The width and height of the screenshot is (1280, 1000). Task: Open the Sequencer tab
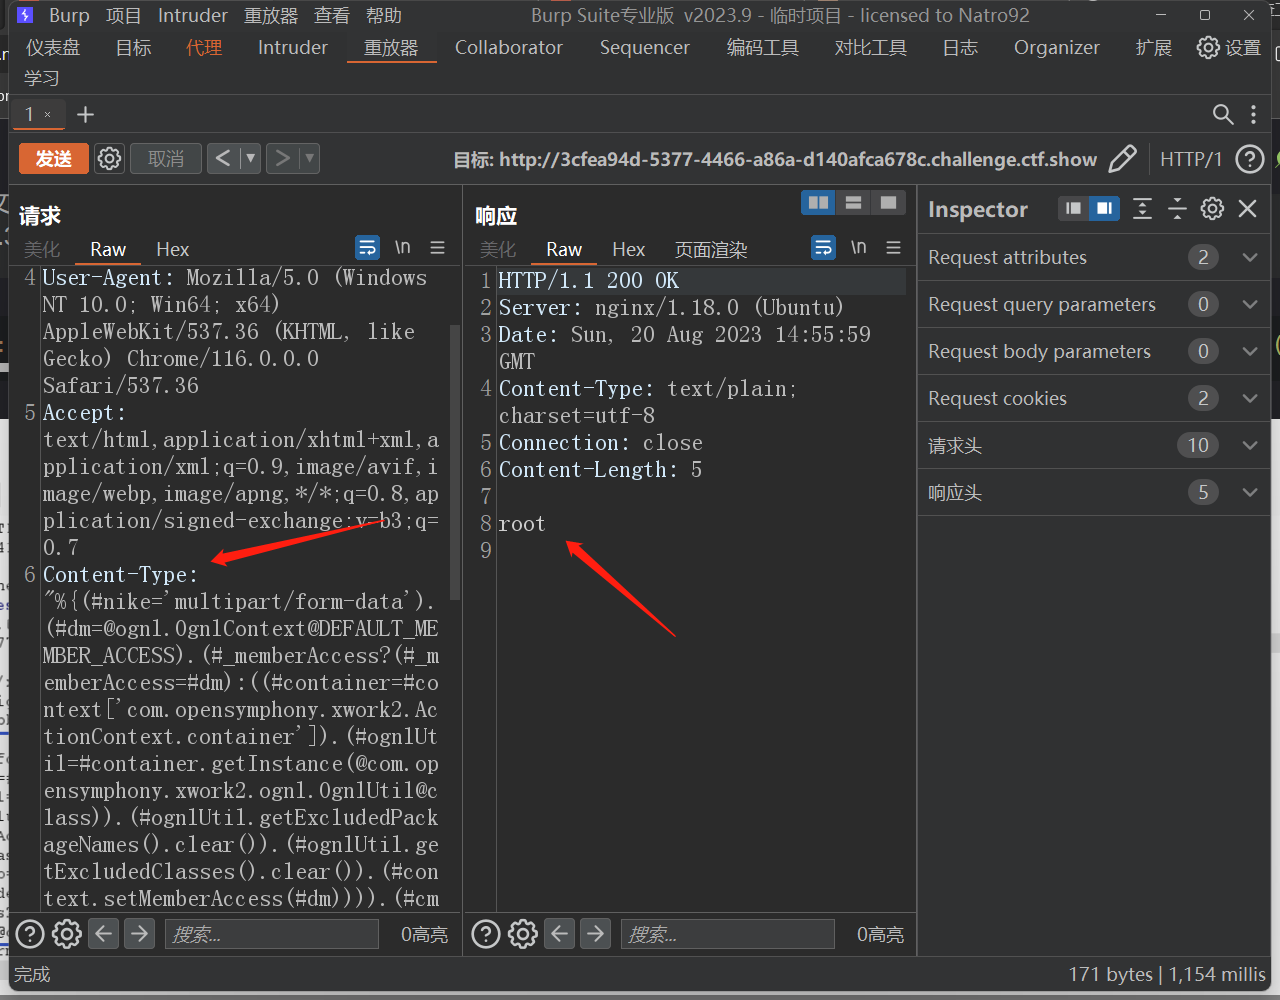(645, 48)
